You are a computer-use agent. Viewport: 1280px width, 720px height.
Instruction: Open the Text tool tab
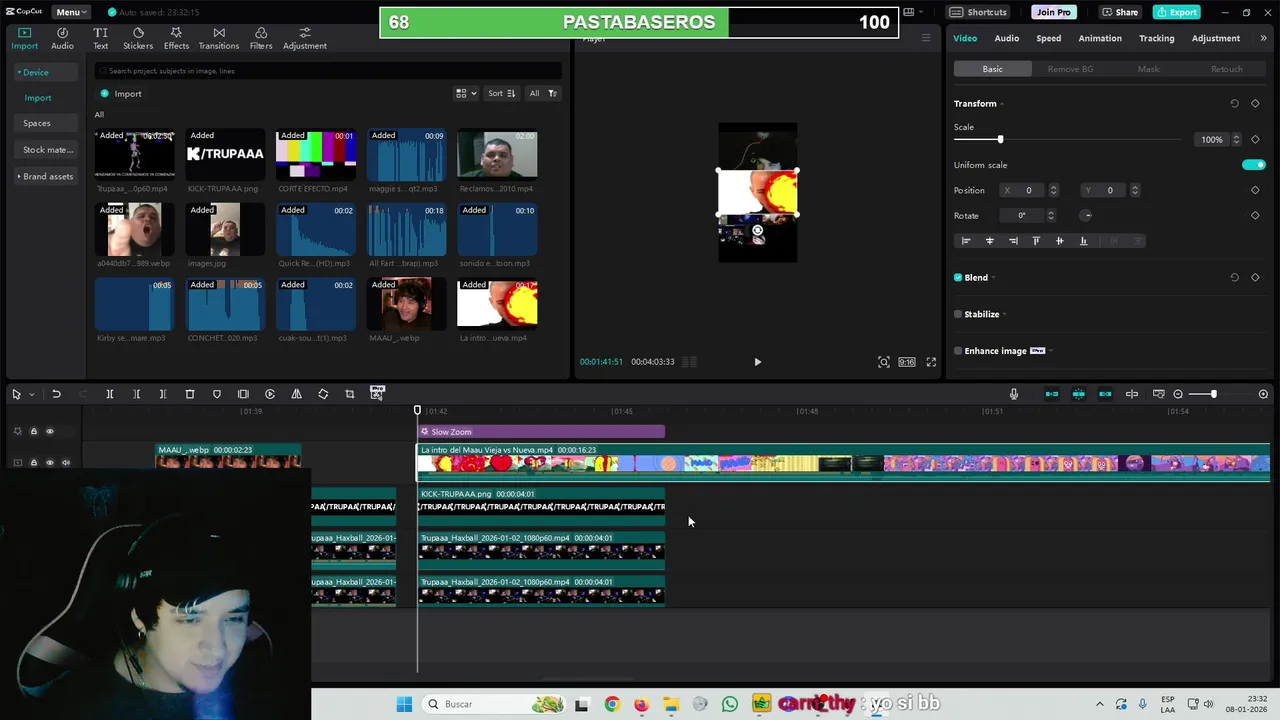click(101, 38)
